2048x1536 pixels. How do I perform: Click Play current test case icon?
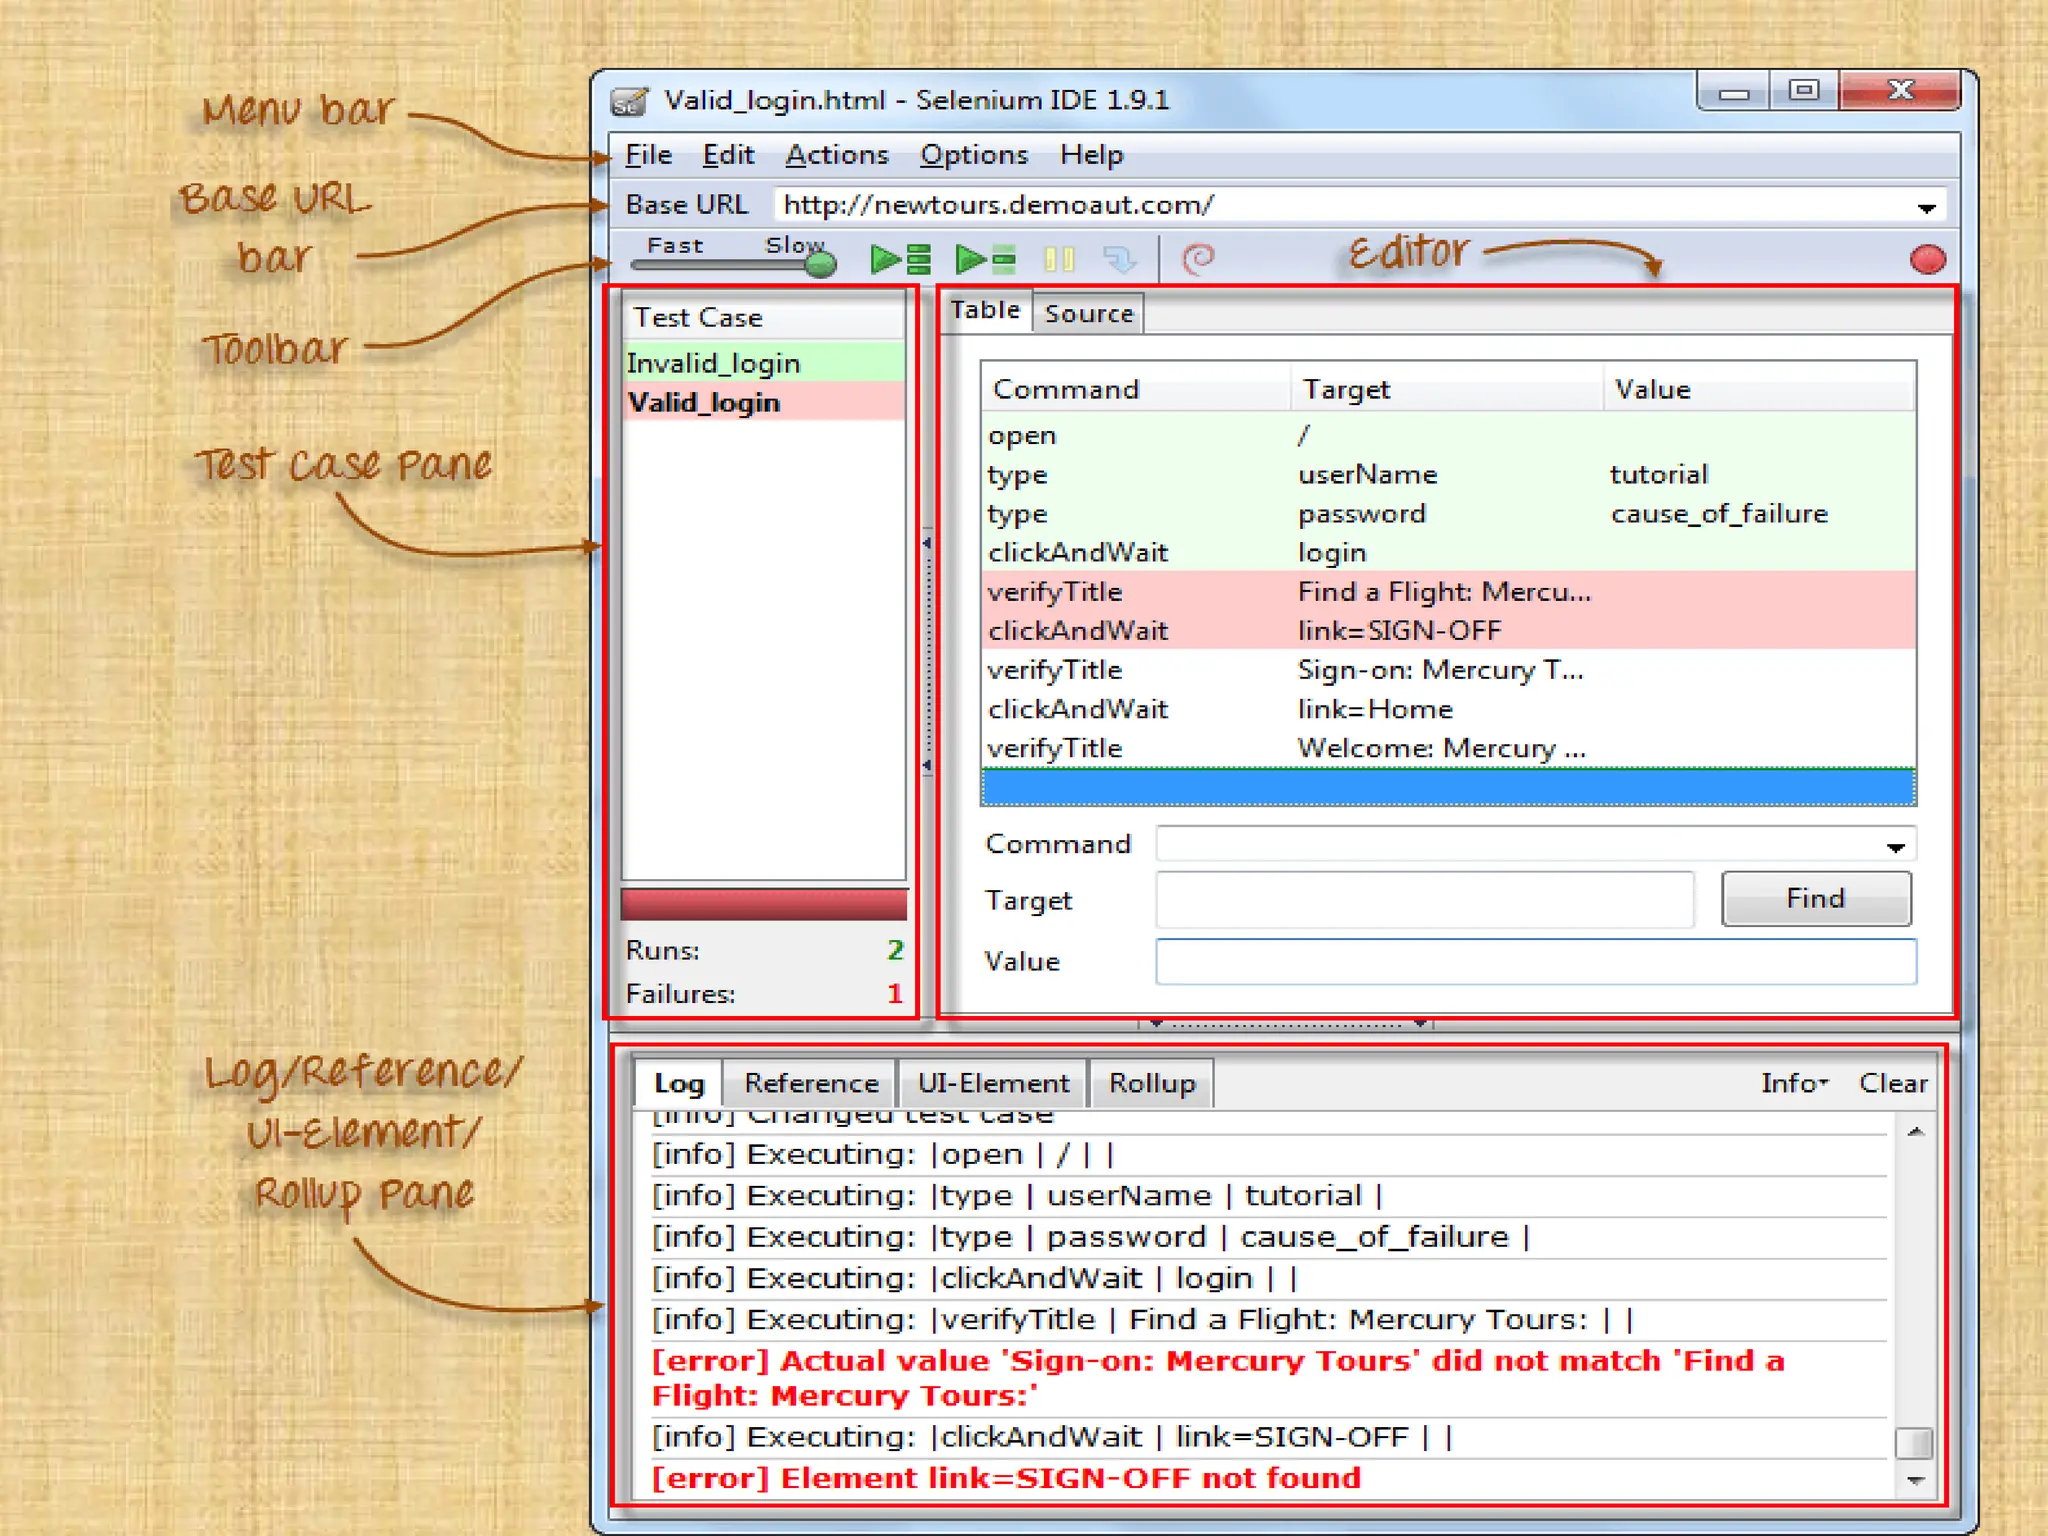point(985,260)
